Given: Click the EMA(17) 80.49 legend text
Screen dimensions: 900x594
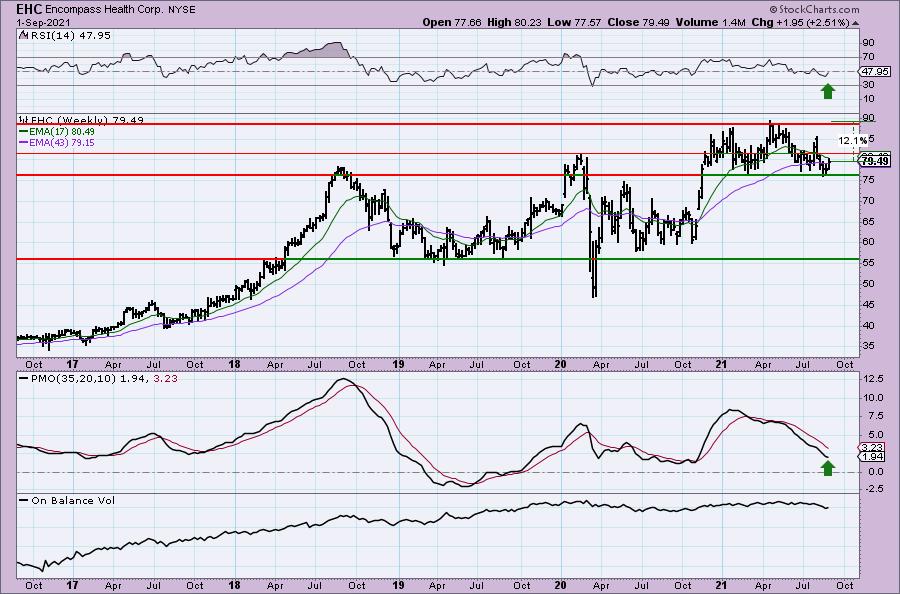Looking at the screenshot, I should 62,131.
